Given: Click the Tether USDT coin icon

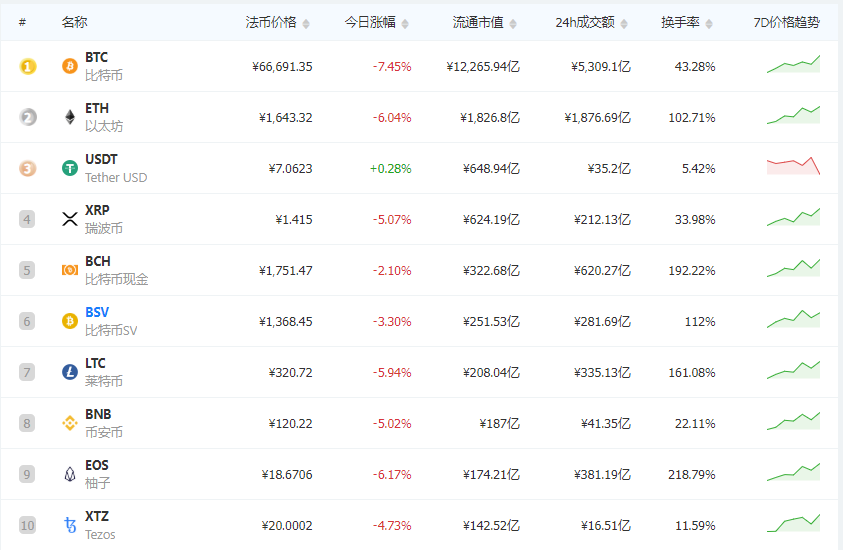Looking at the screenshot, I should tap(70, 168).
